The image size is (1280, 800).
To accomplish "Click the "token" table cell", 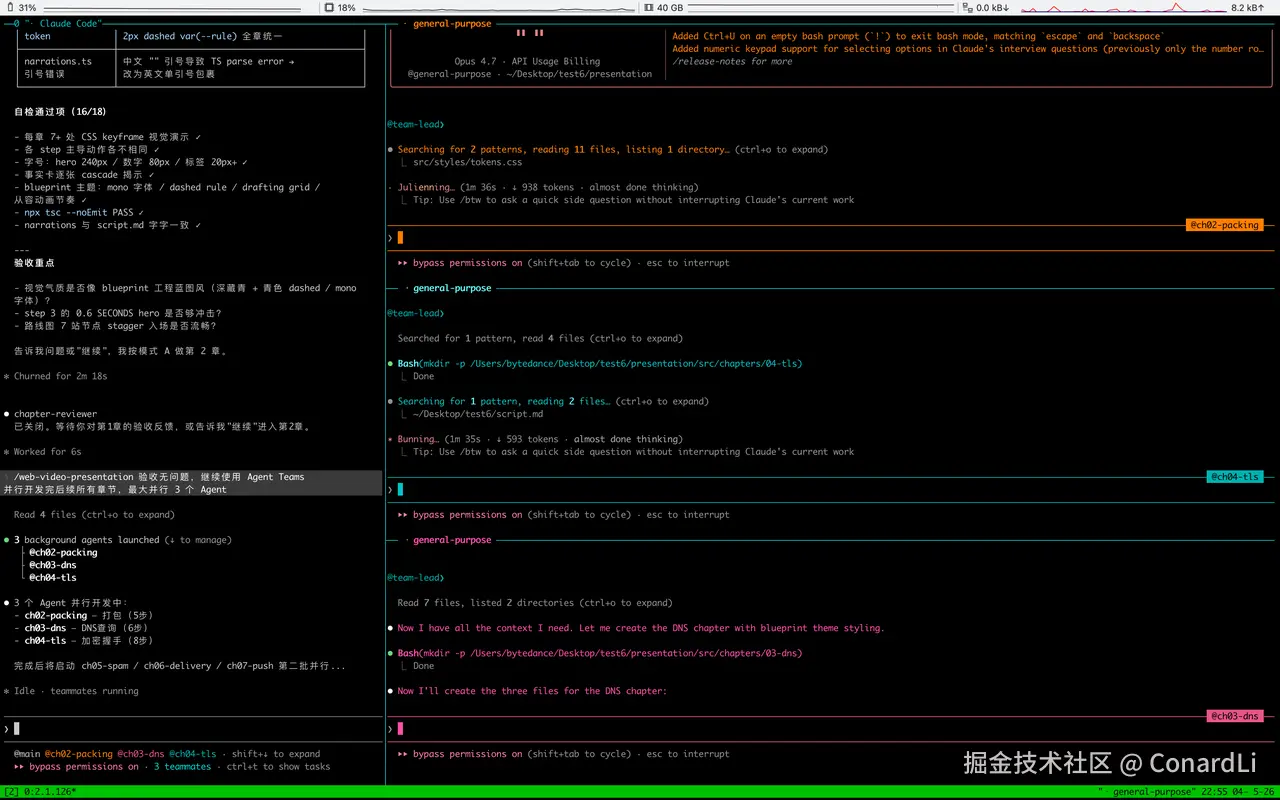I will 37,36.
